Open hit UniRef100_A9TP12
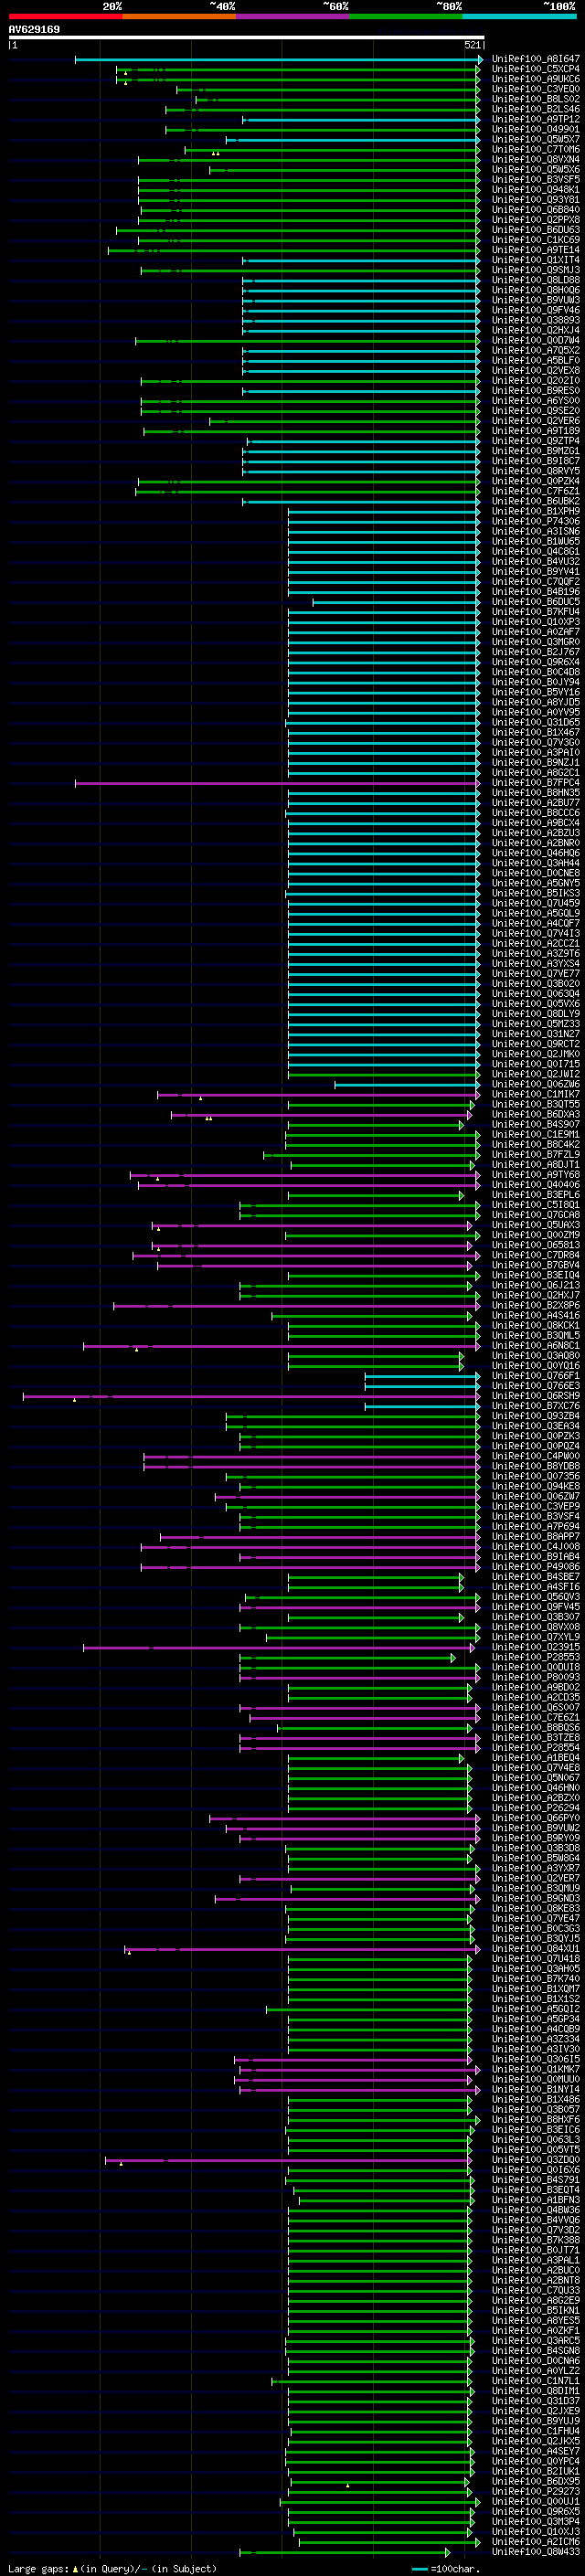This screenshot has height=2576, width=585. click(535, 119)
